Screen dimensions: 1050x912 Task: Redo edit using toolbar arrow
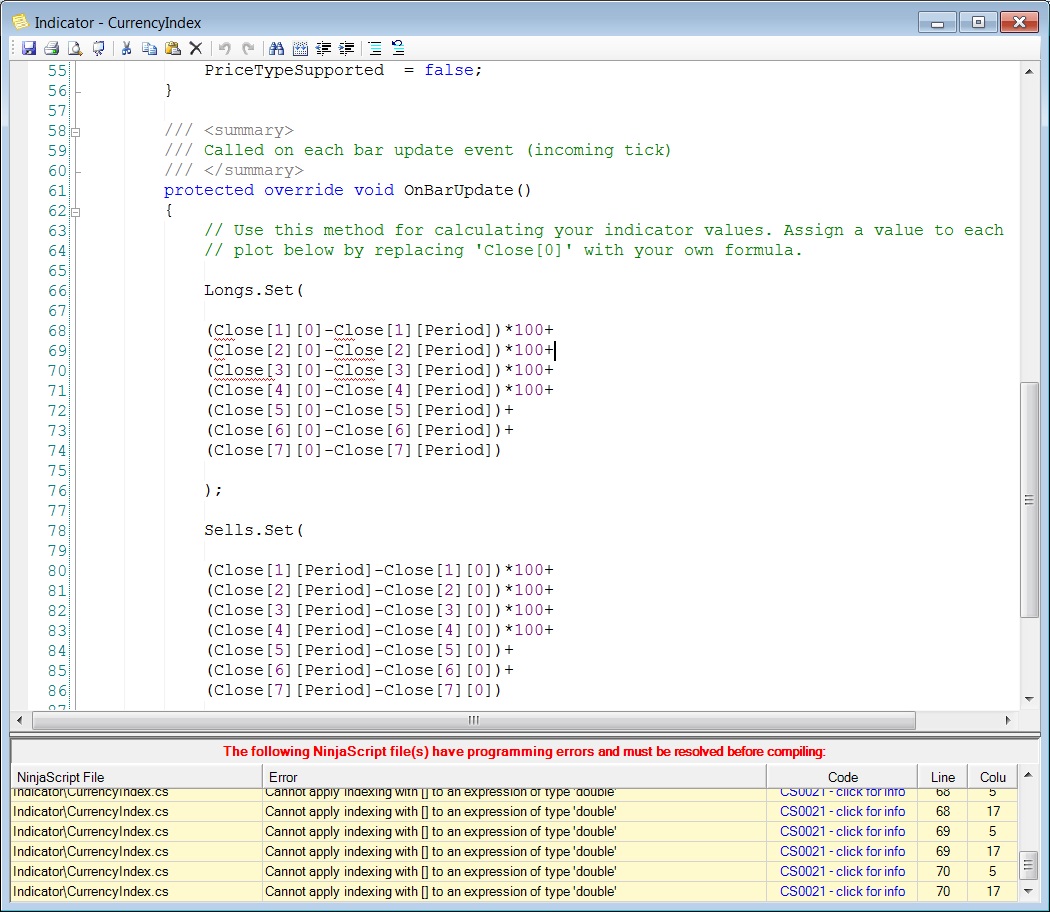248,48
